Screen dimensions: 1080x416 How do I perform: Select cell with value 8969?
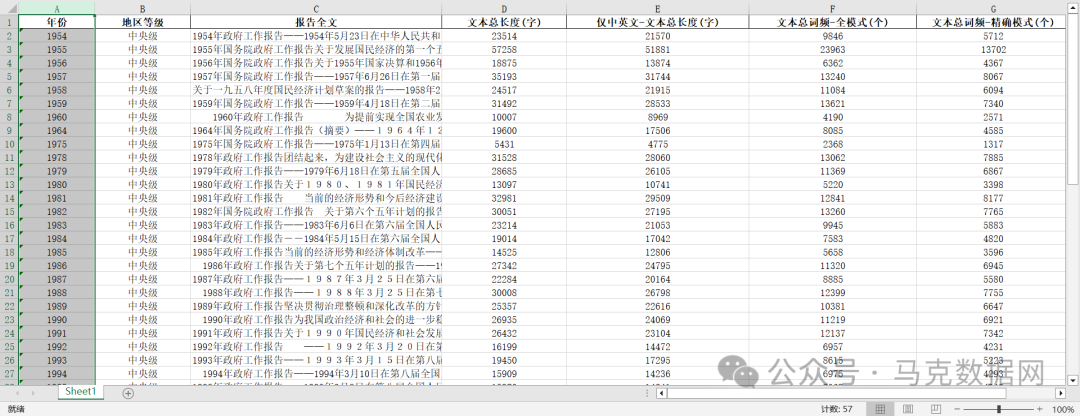(658, 117)
